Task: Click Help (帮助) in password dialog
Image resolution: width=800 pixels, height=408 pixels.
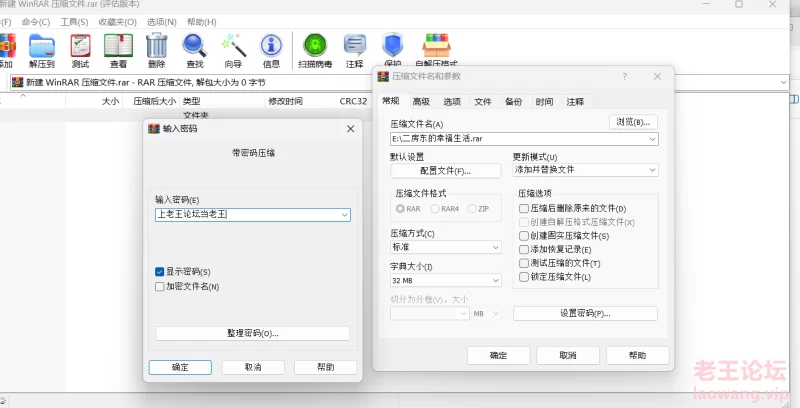Action: click(x=326, y=367)
